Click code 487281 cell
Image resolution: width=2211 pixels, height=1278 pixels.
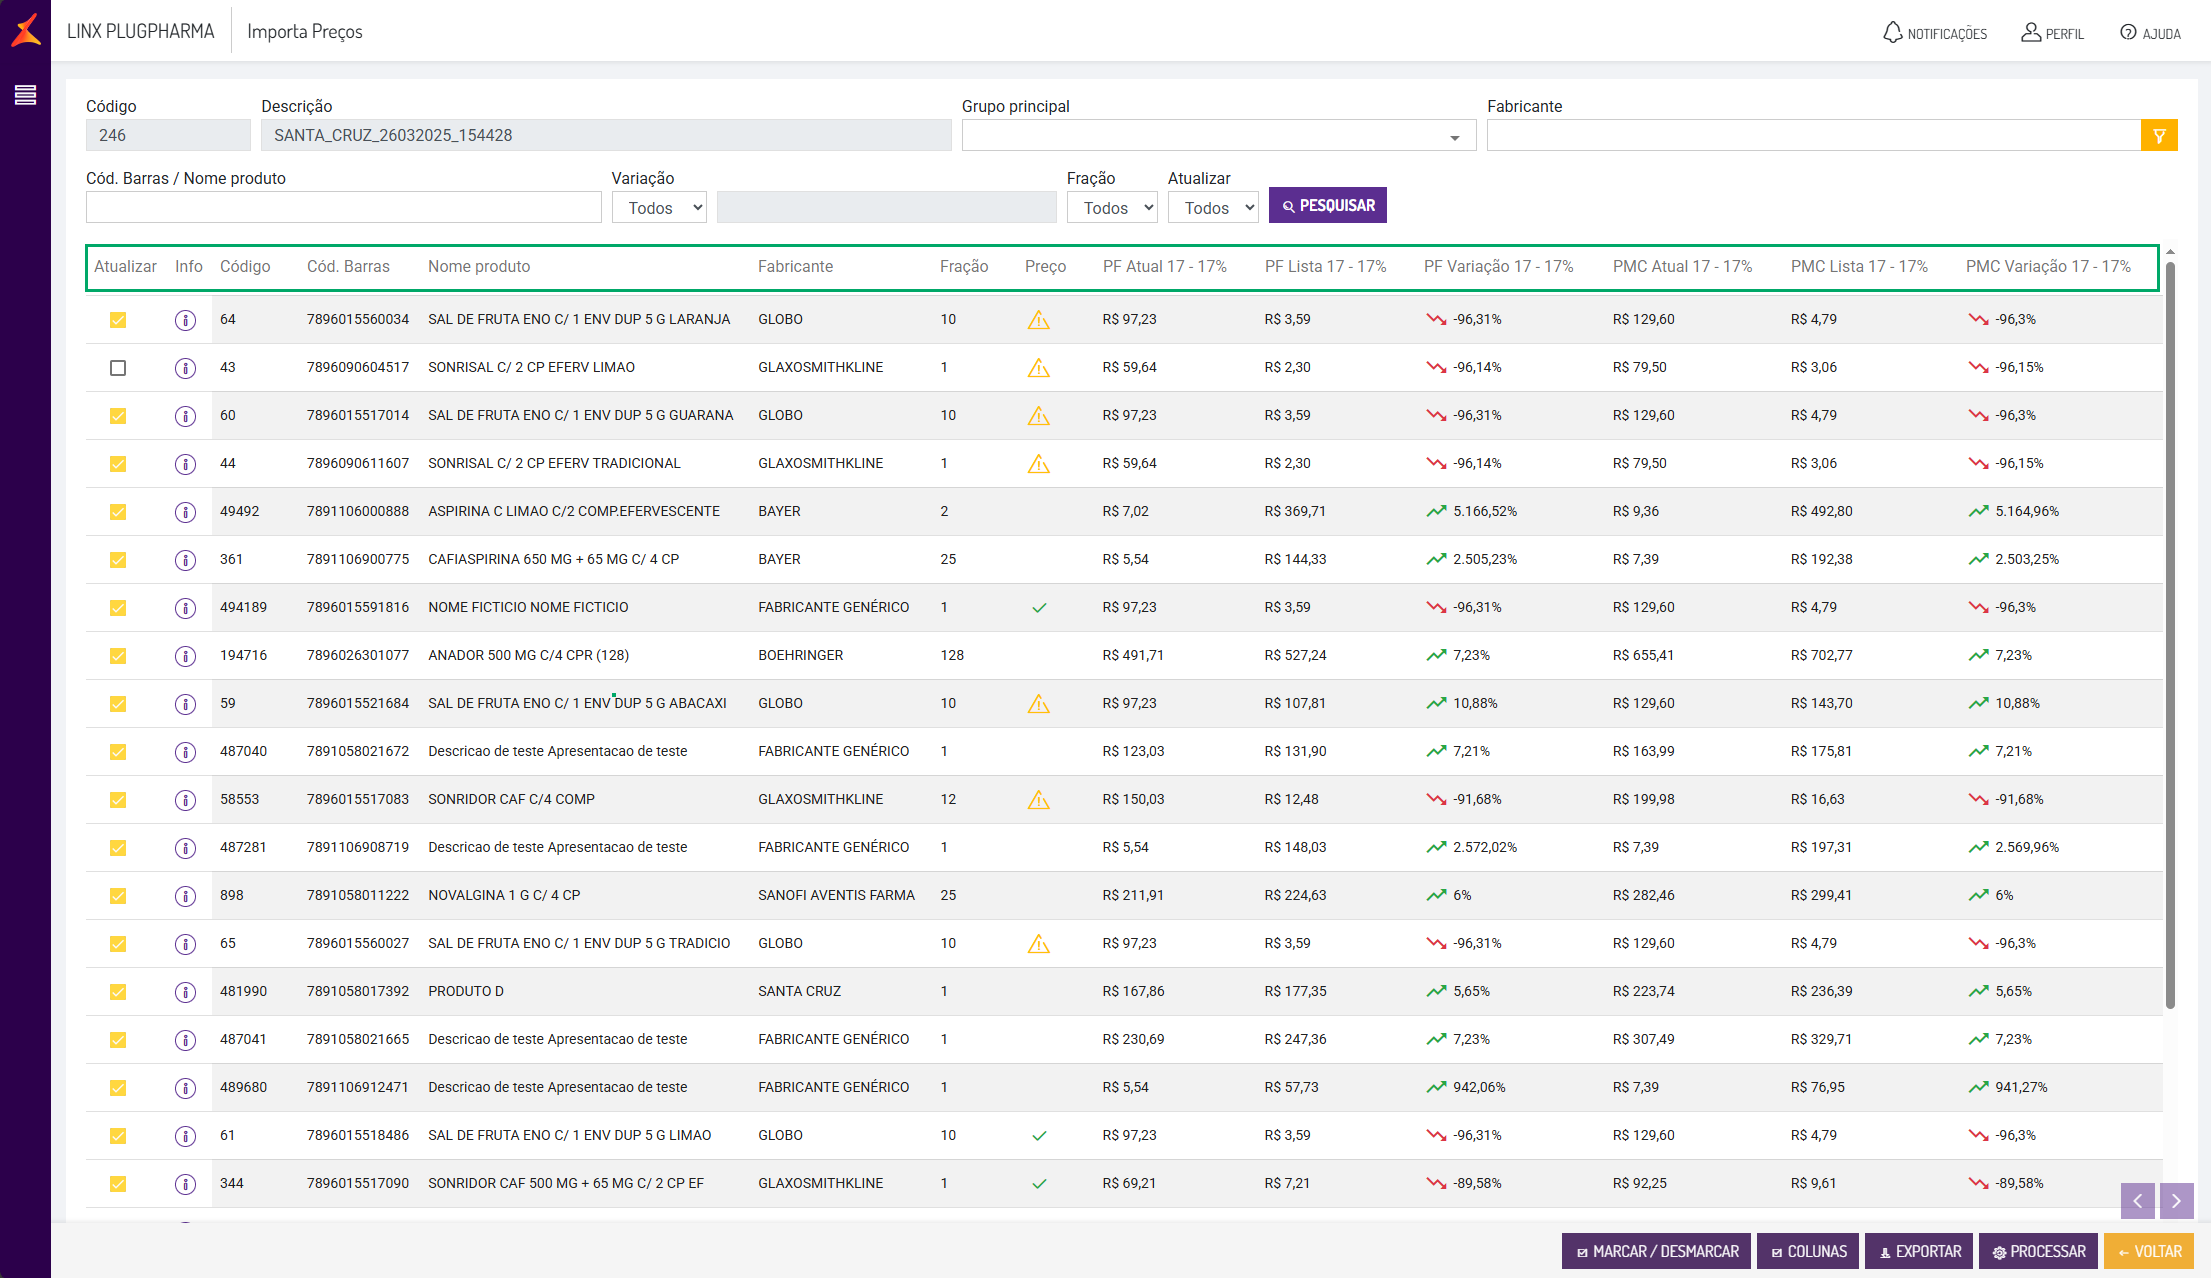click(x=243, y=848)
